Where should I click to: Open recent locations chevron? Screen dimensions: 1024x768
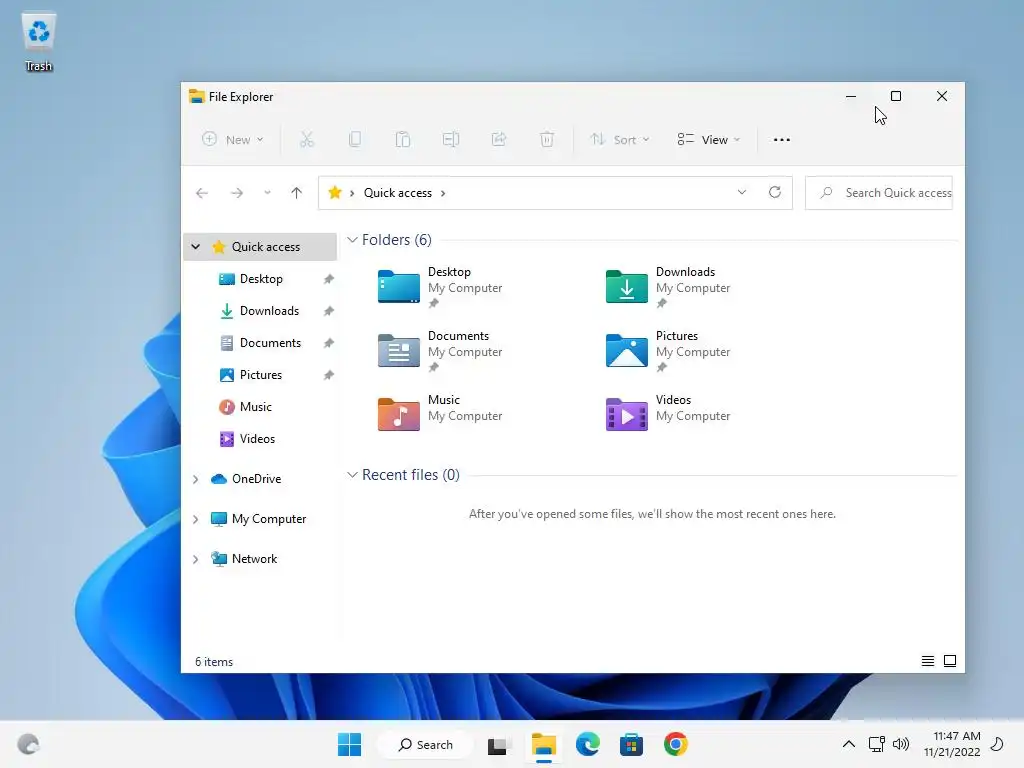tap(267, 193)
